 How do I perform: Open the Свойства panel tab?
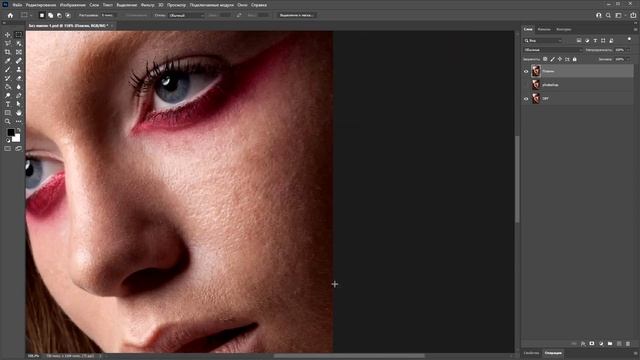click(531, 353)
